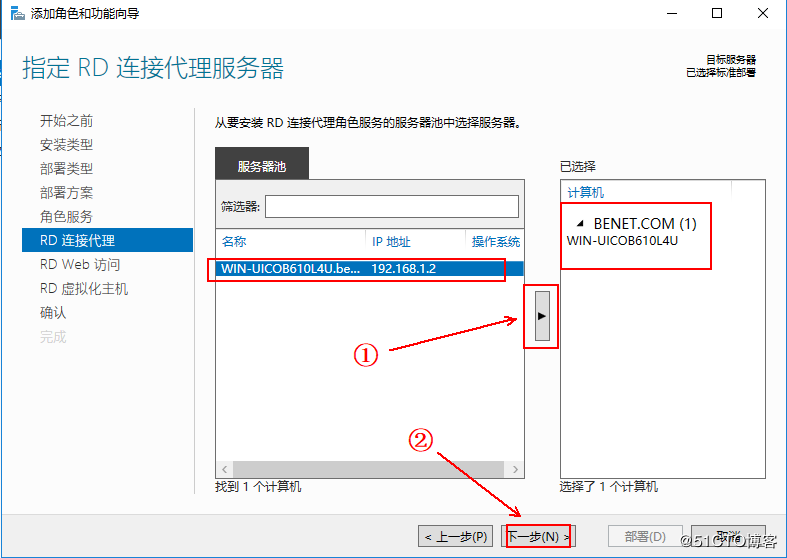Click into the filter text box
Viewport: 787px width, 558px height.
[391, 206]
